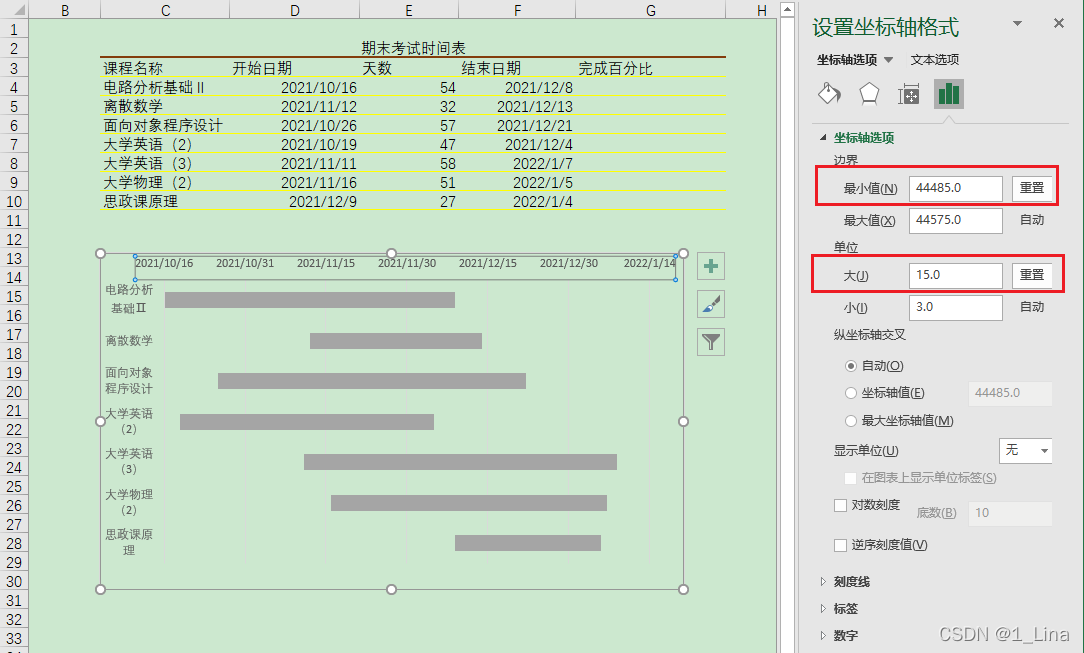Image resolution: width=1084 pixels, height=653 pixels.
Task: Click the days cell showing 27
Action: coord(448,202)
